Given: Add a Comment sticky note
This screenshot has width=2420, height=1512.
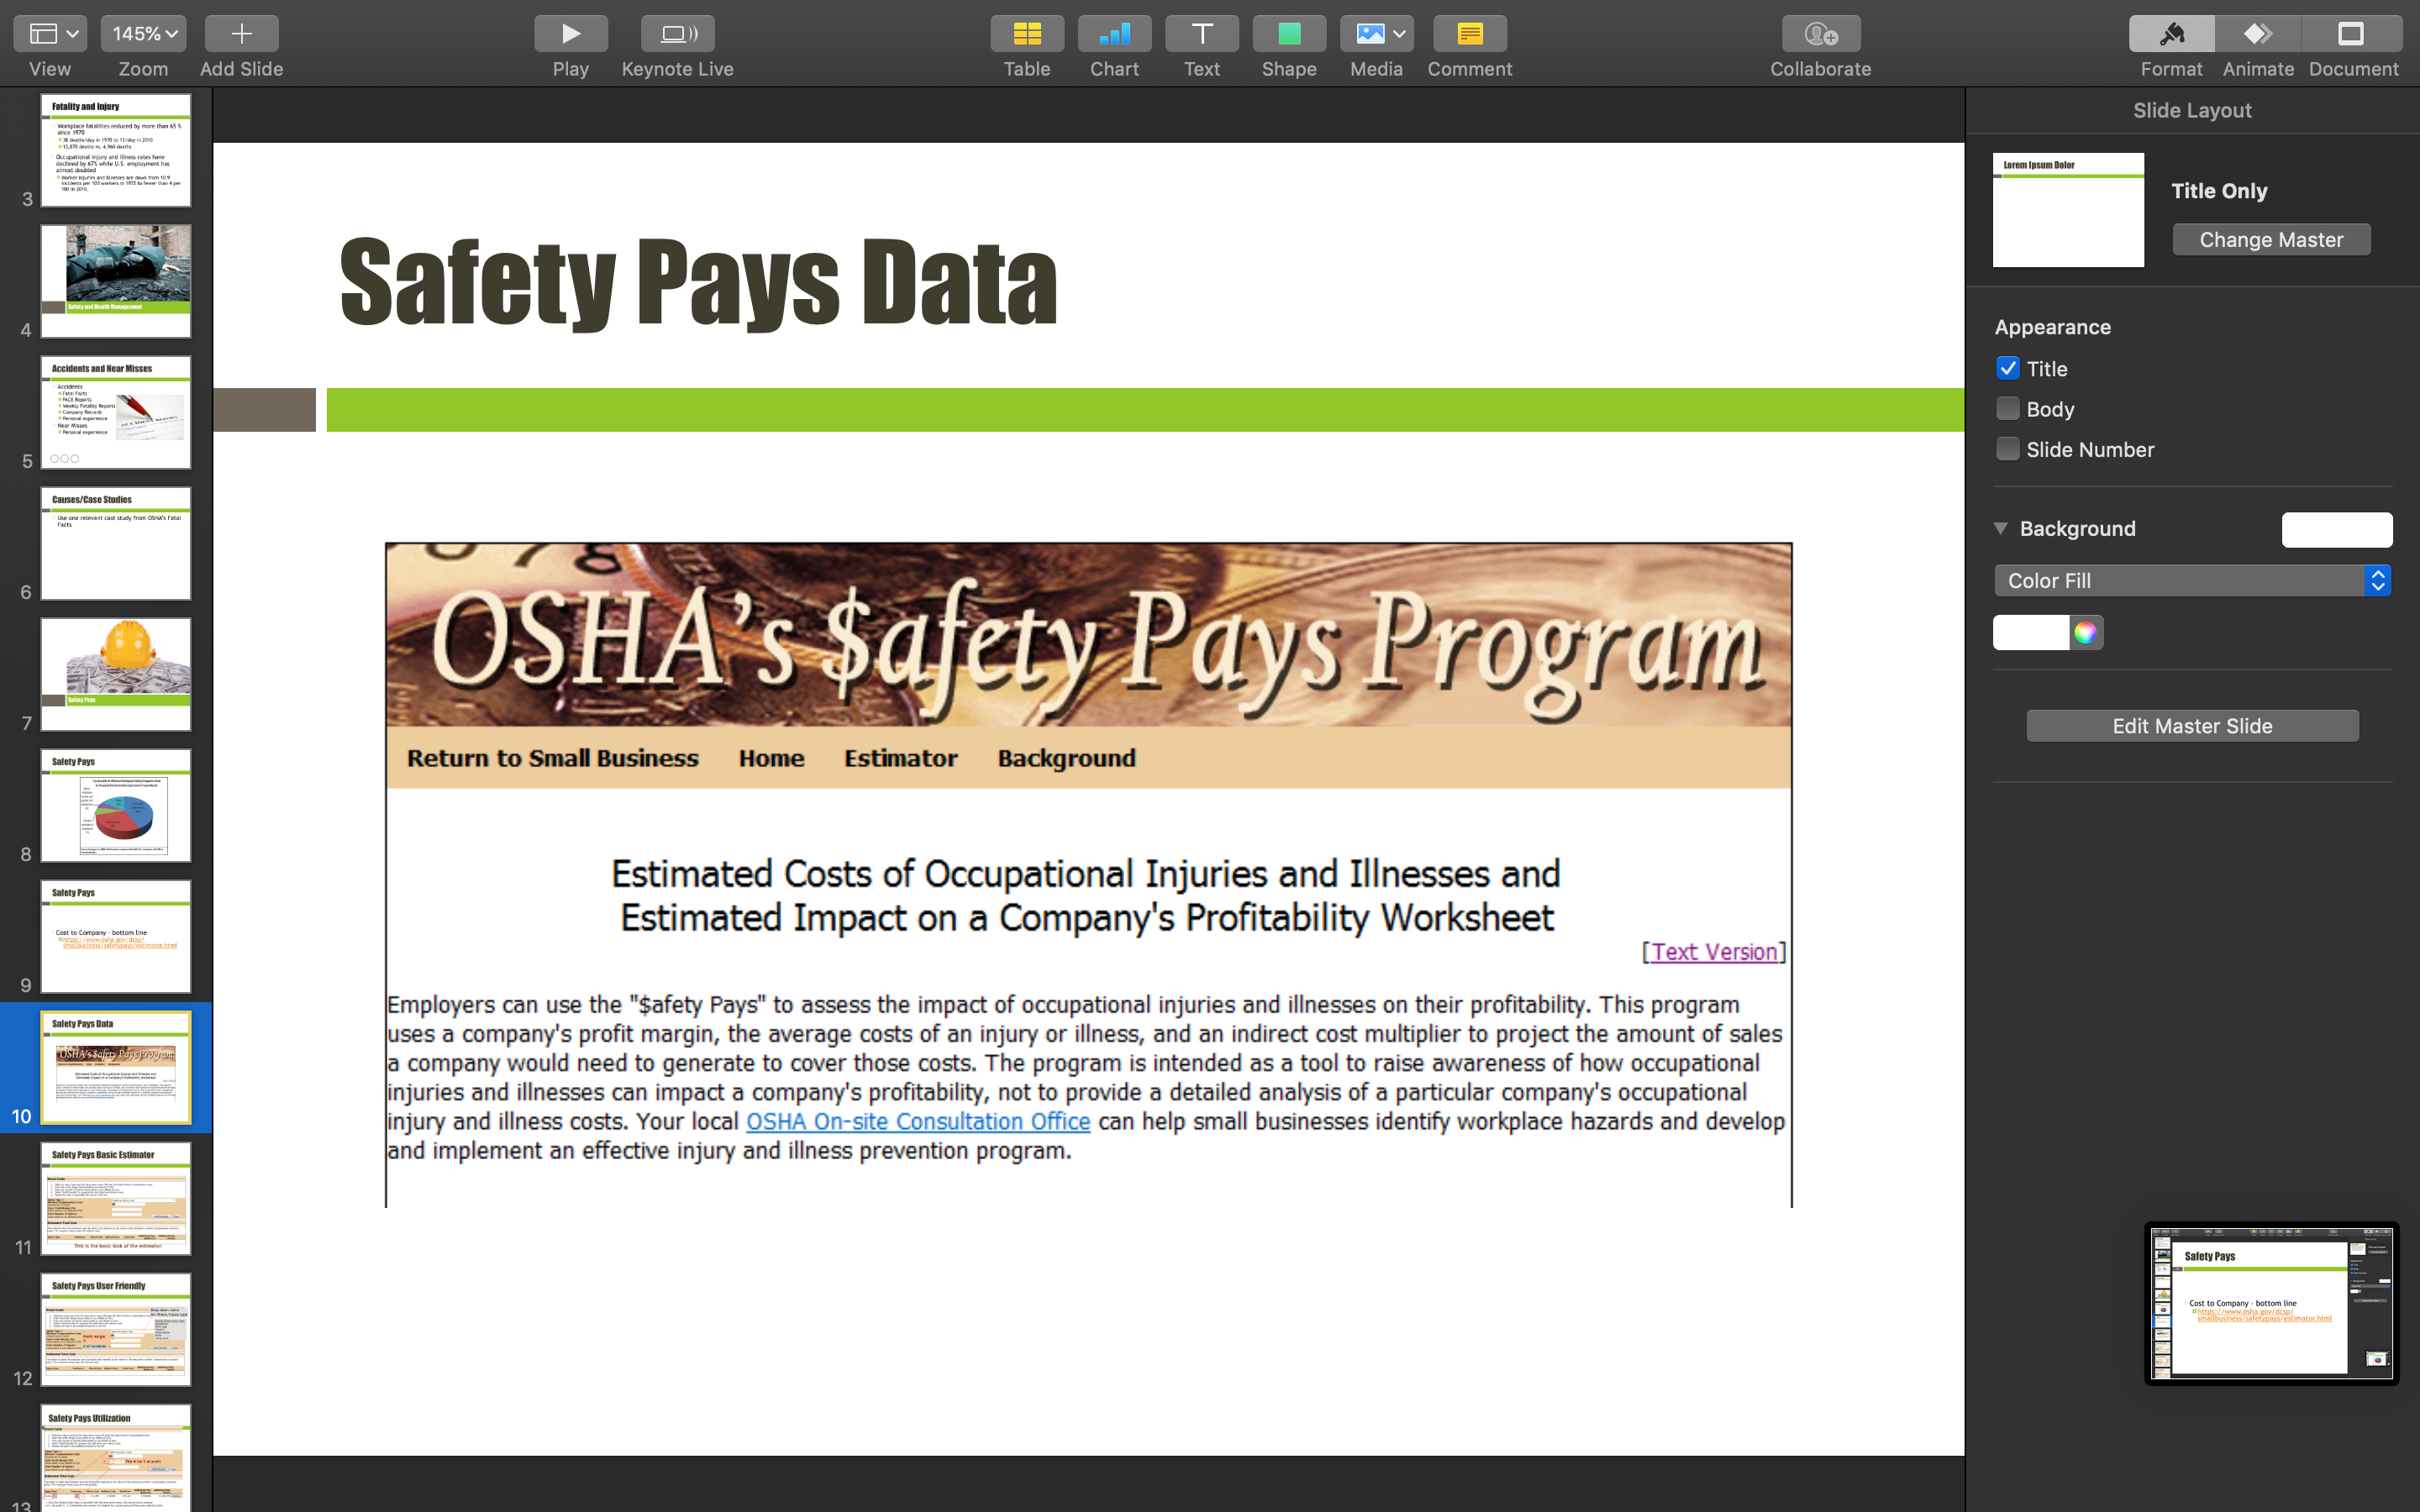Looking at the screenshot, I should (x=1470, y=34).
